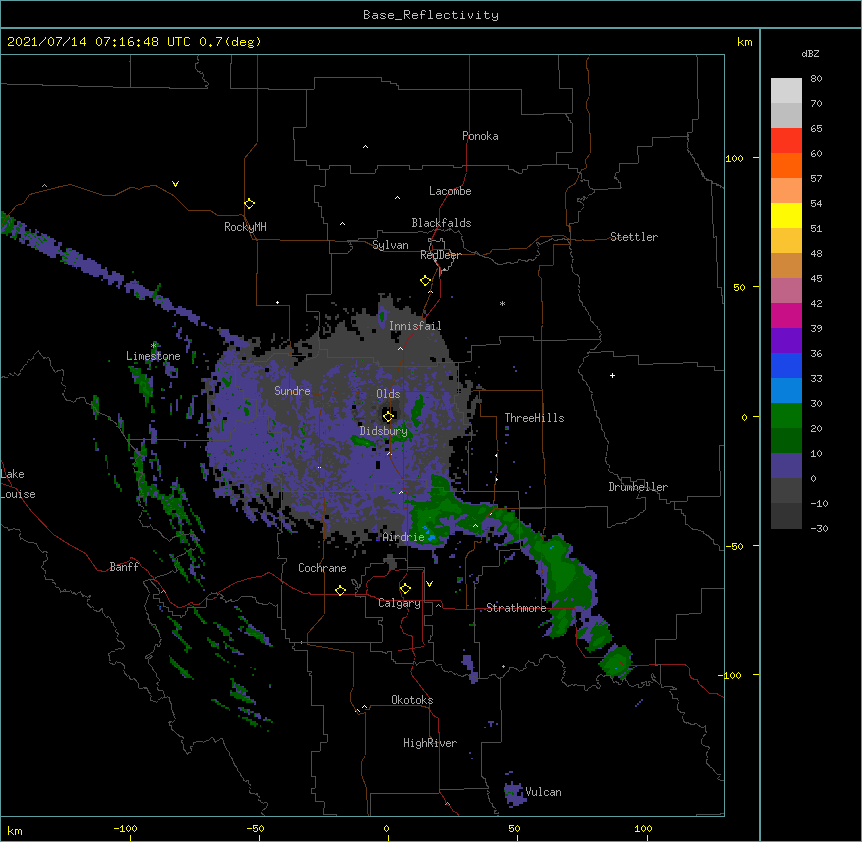Click the bright green 20-30 dBZ swatch
Image resolution: width=862 pixels, height=842 pixels.
pos(786,416)
